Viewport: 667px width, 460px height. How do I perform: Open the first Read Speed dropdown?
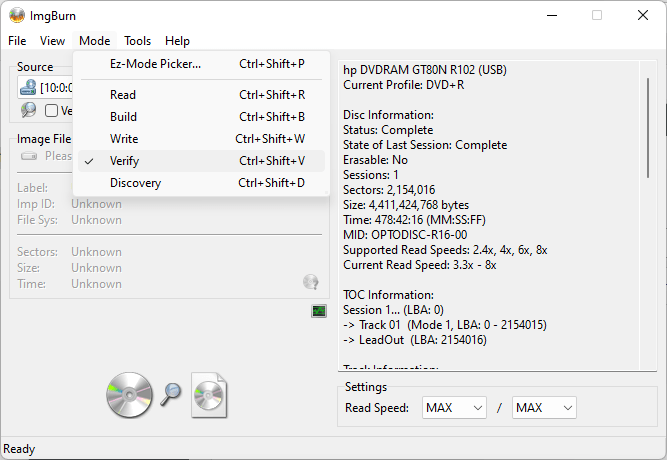click(454, 407)
